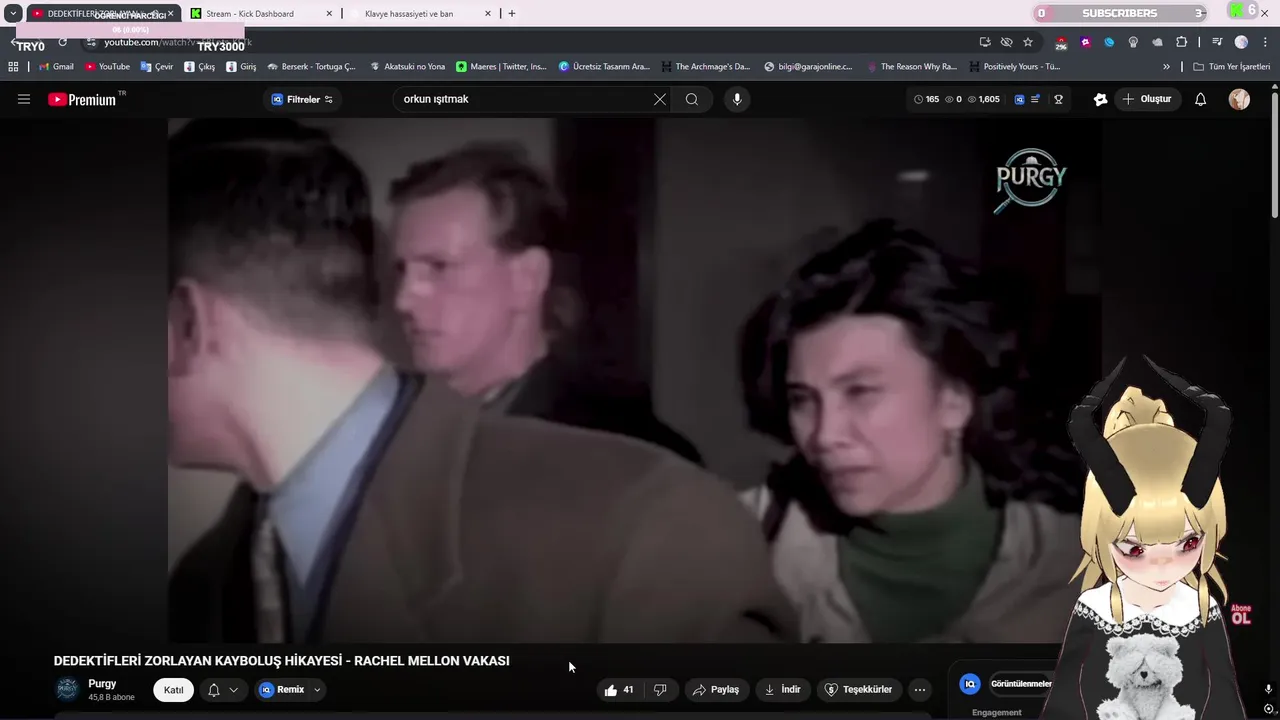Open the vidIQ clock stat showing 165
The height and width of the screenshot is (720, 1280).
pyautogui.click(x=926, y=99)
